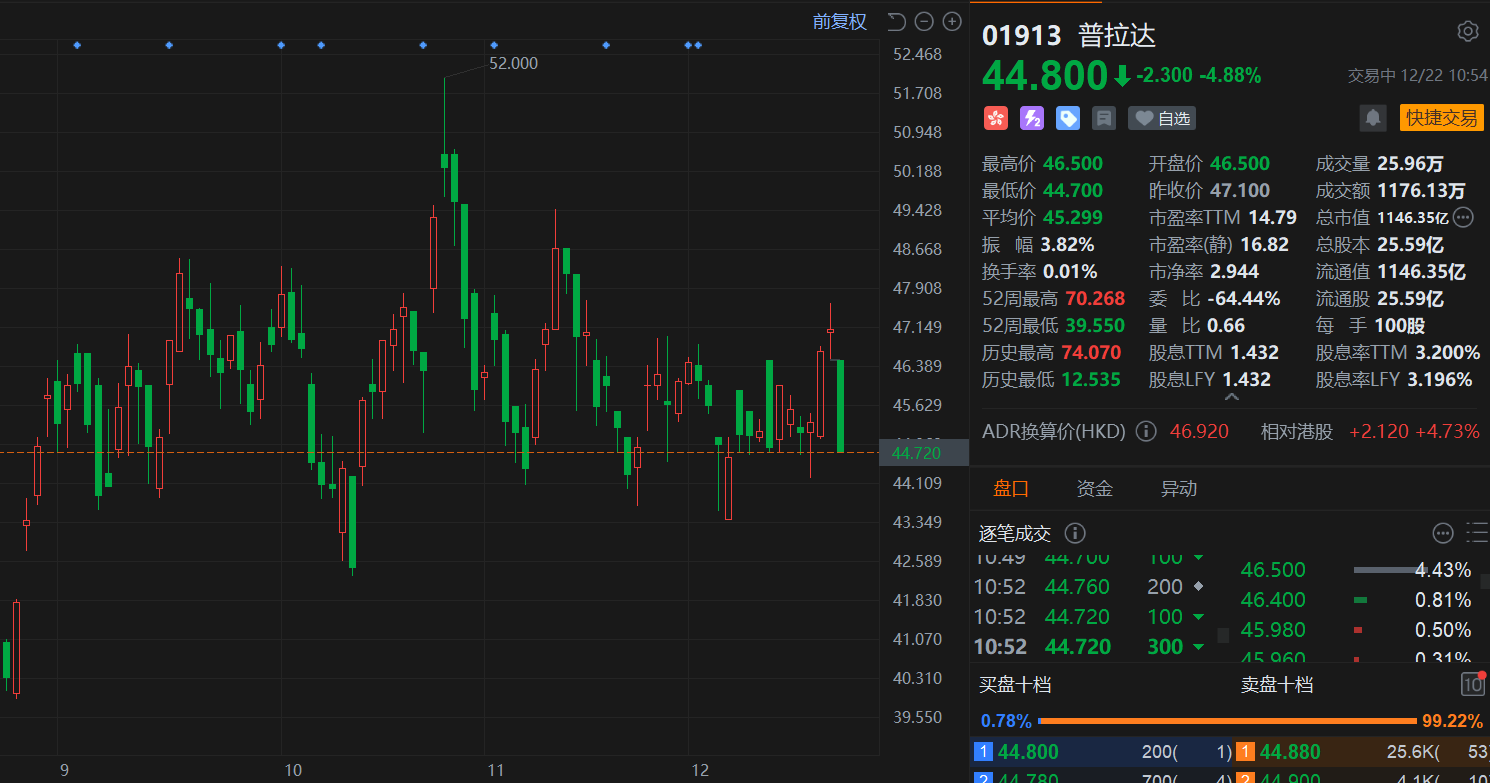1490x783 pixels.
Task: Open the 前复权 price adjustment dropdown
Action: pyautogui.click(x=840, y=21)
